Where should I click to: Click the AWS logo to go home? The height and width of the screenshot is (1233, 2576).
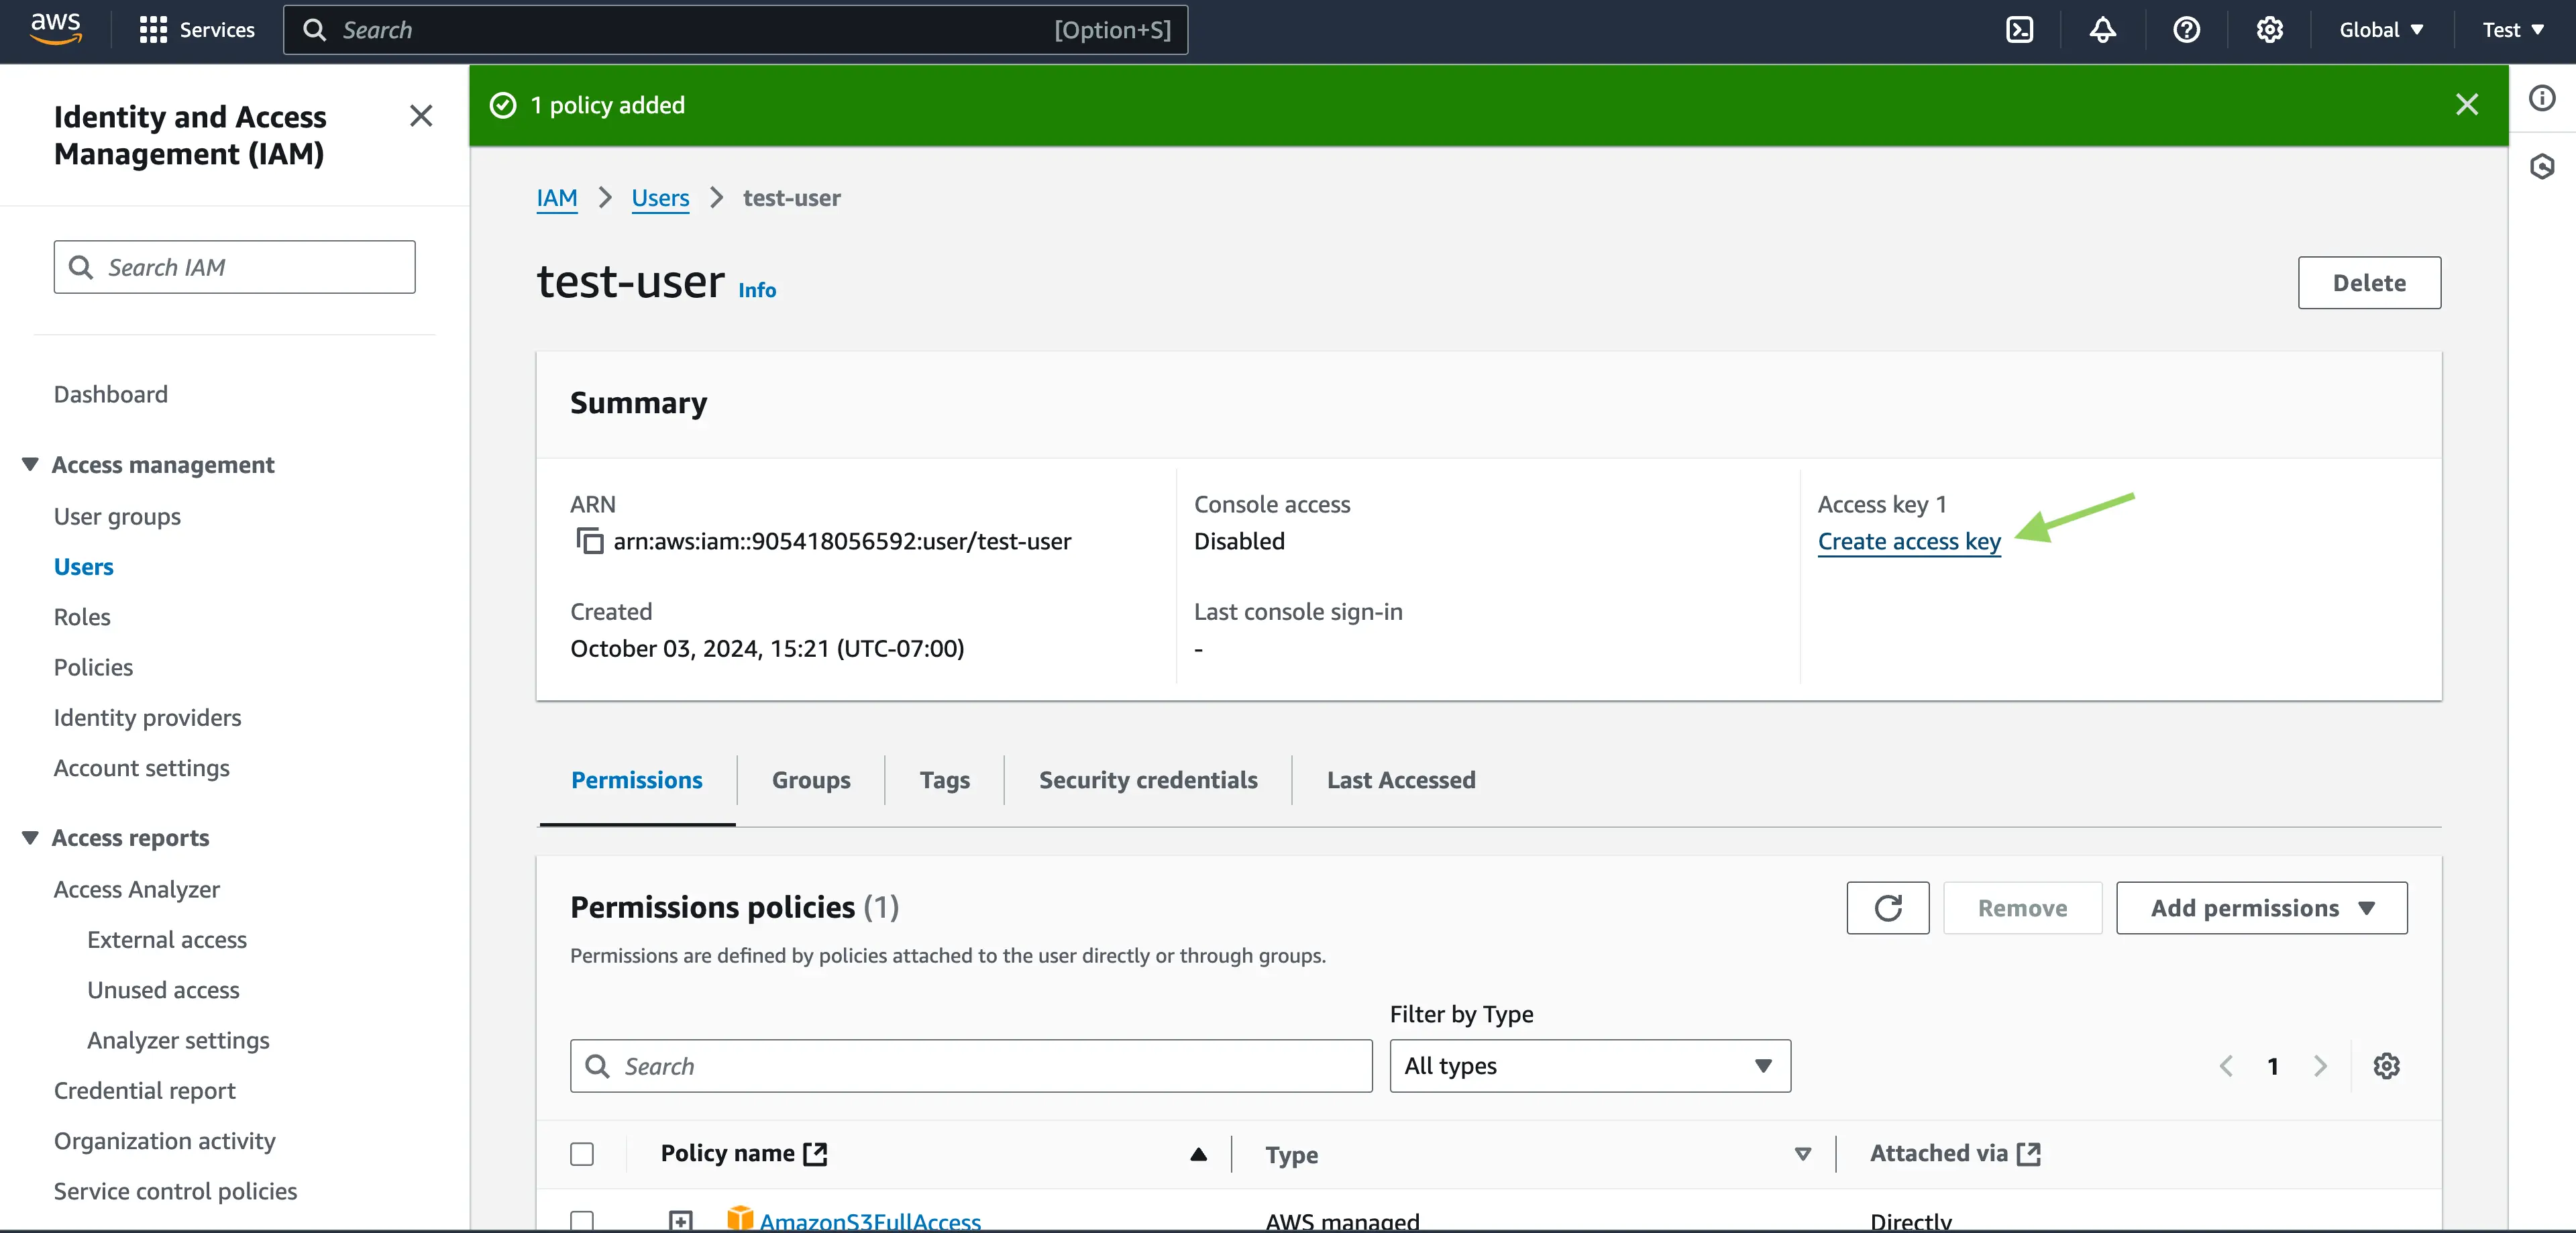point(55,29)
